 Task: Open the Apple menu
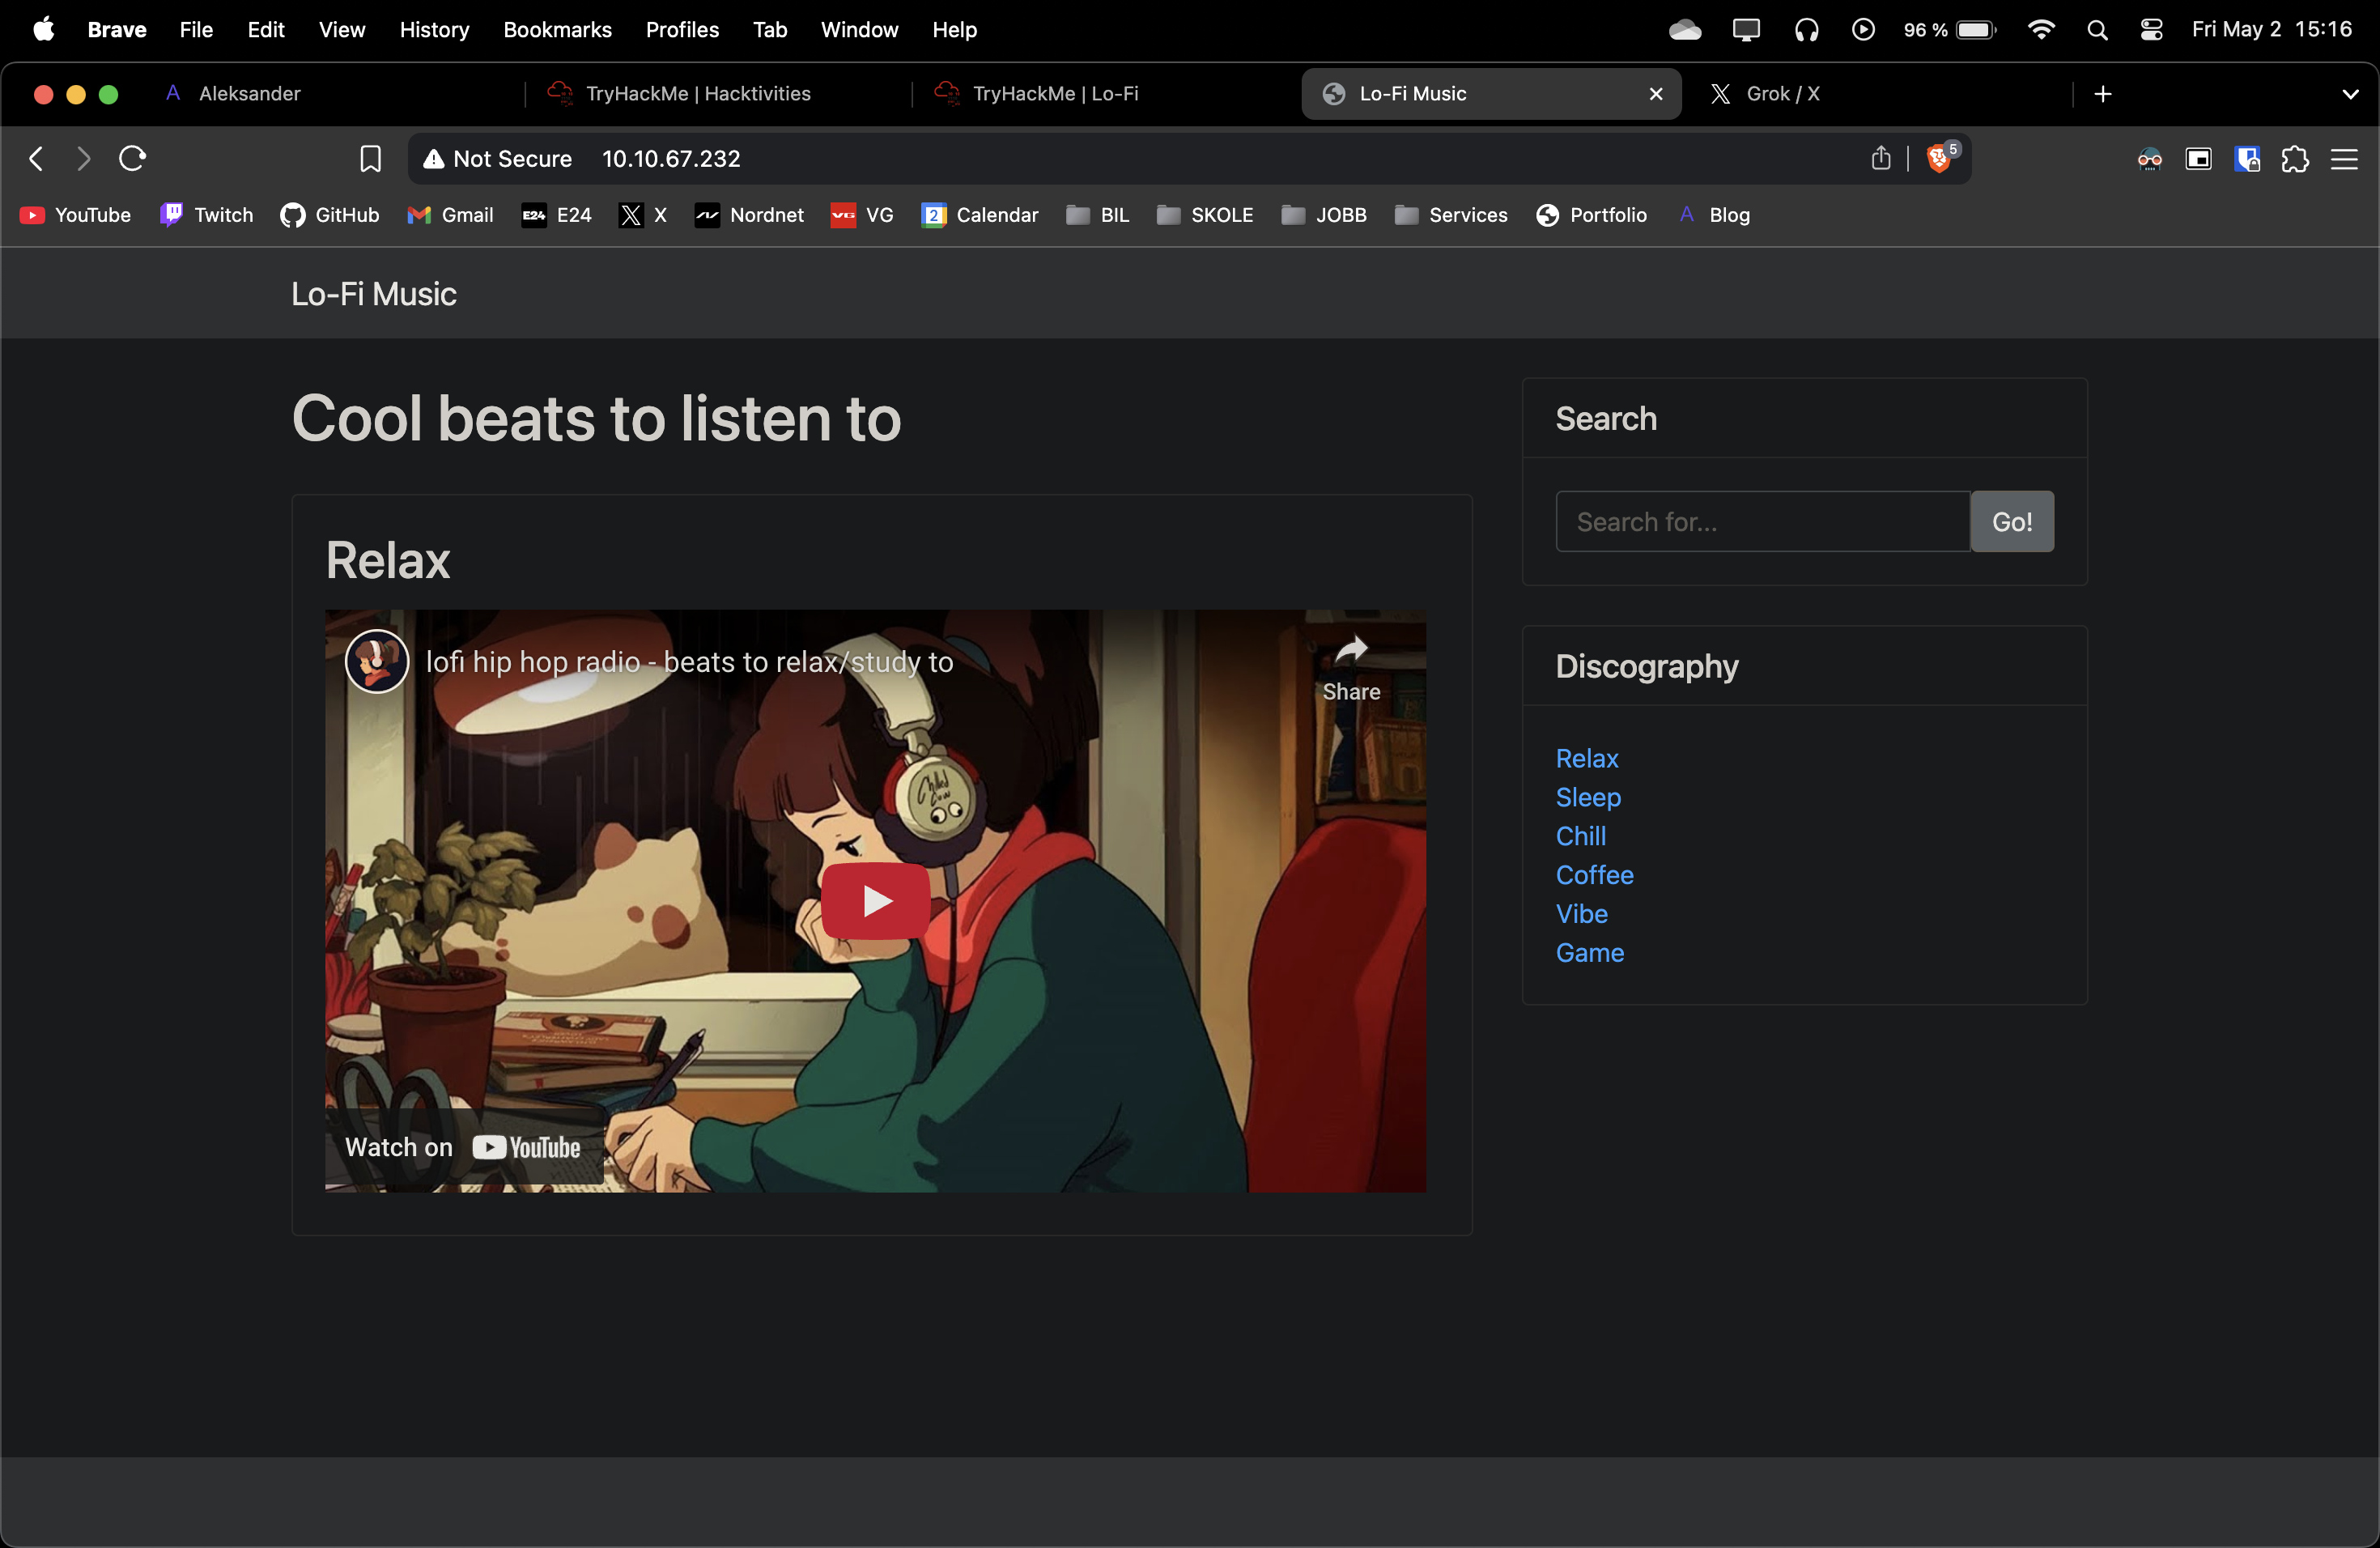[44, 30]
